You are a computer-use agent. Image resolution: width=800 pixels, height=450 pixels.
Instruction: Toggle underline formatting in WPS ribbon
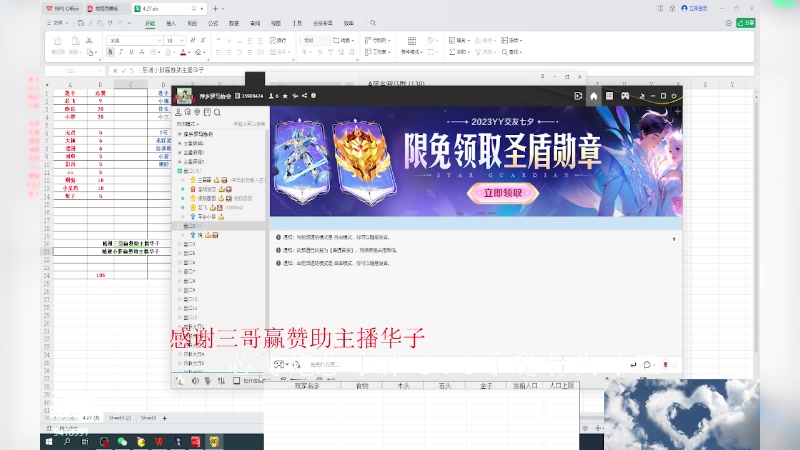(131, 52)
